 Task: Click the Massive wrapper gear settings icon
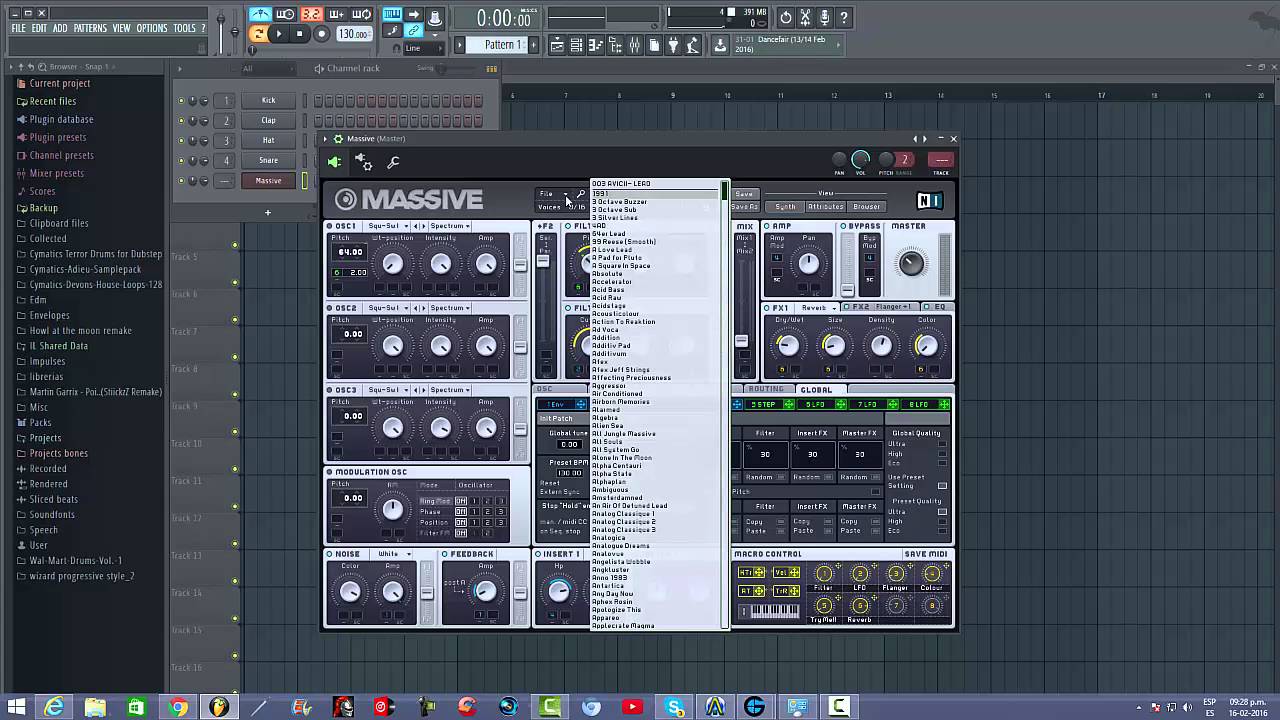tap(364, 162)
